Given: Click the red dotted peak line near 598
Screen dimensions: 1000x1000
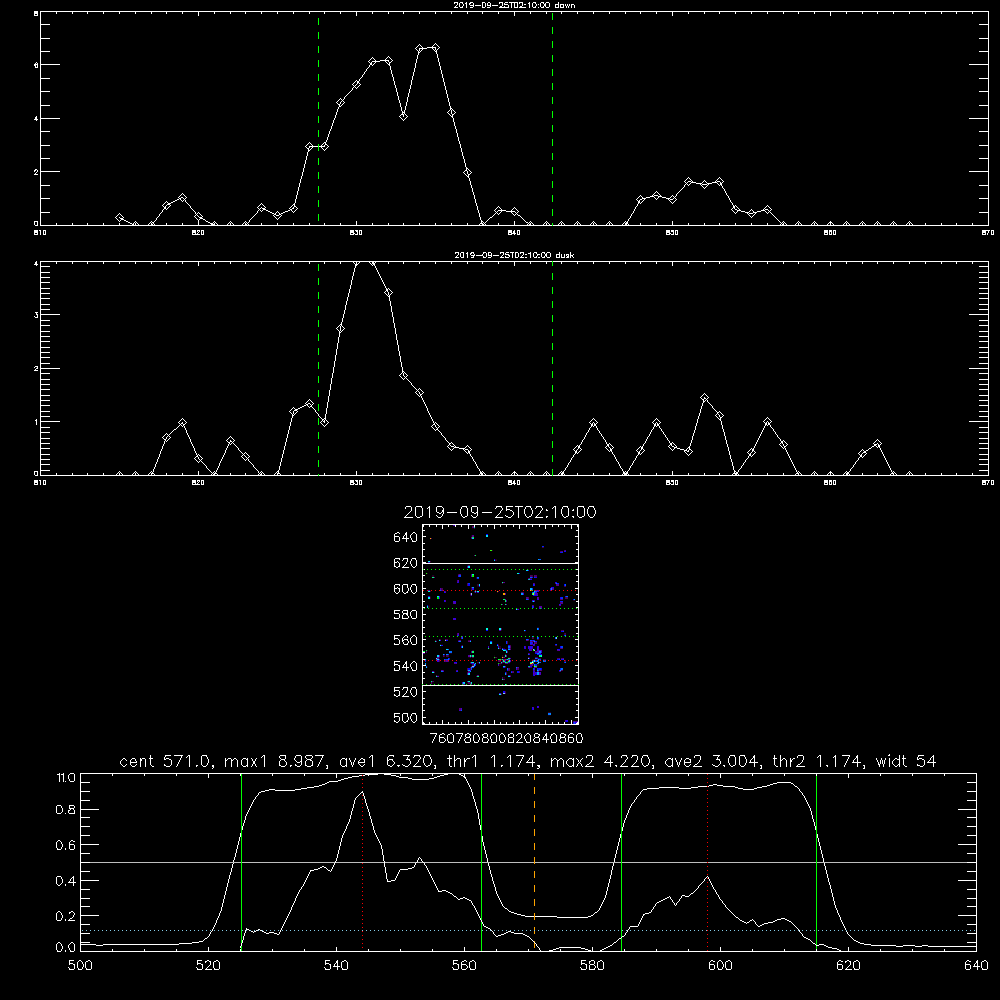Looking at the screenshot, I should tap(707, 862).
